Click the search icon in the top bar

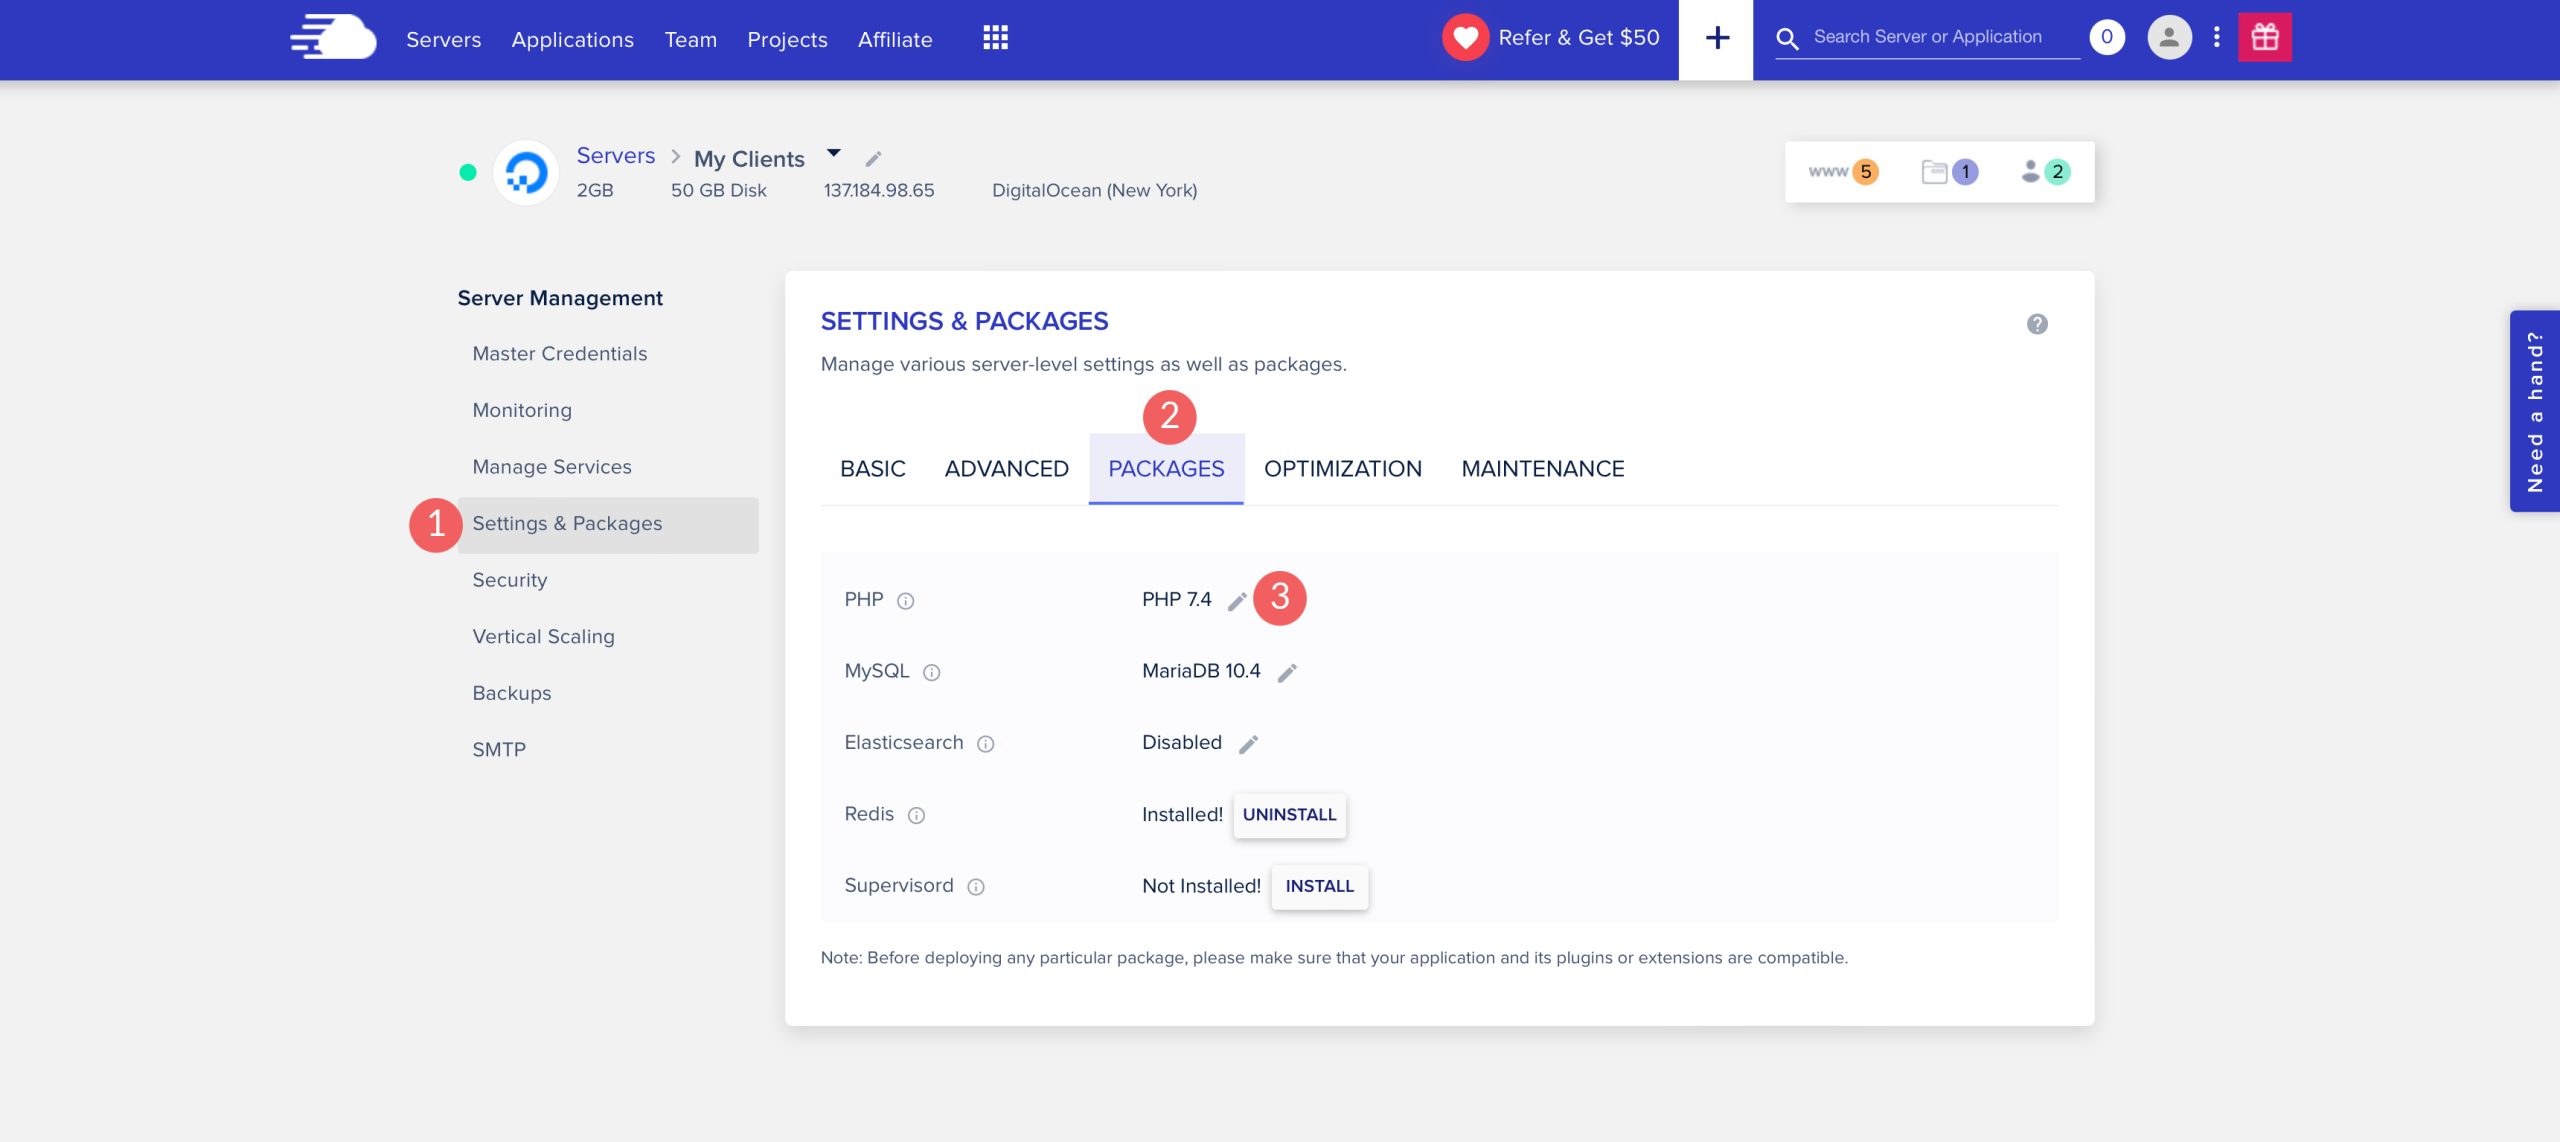click(1793, 38)
